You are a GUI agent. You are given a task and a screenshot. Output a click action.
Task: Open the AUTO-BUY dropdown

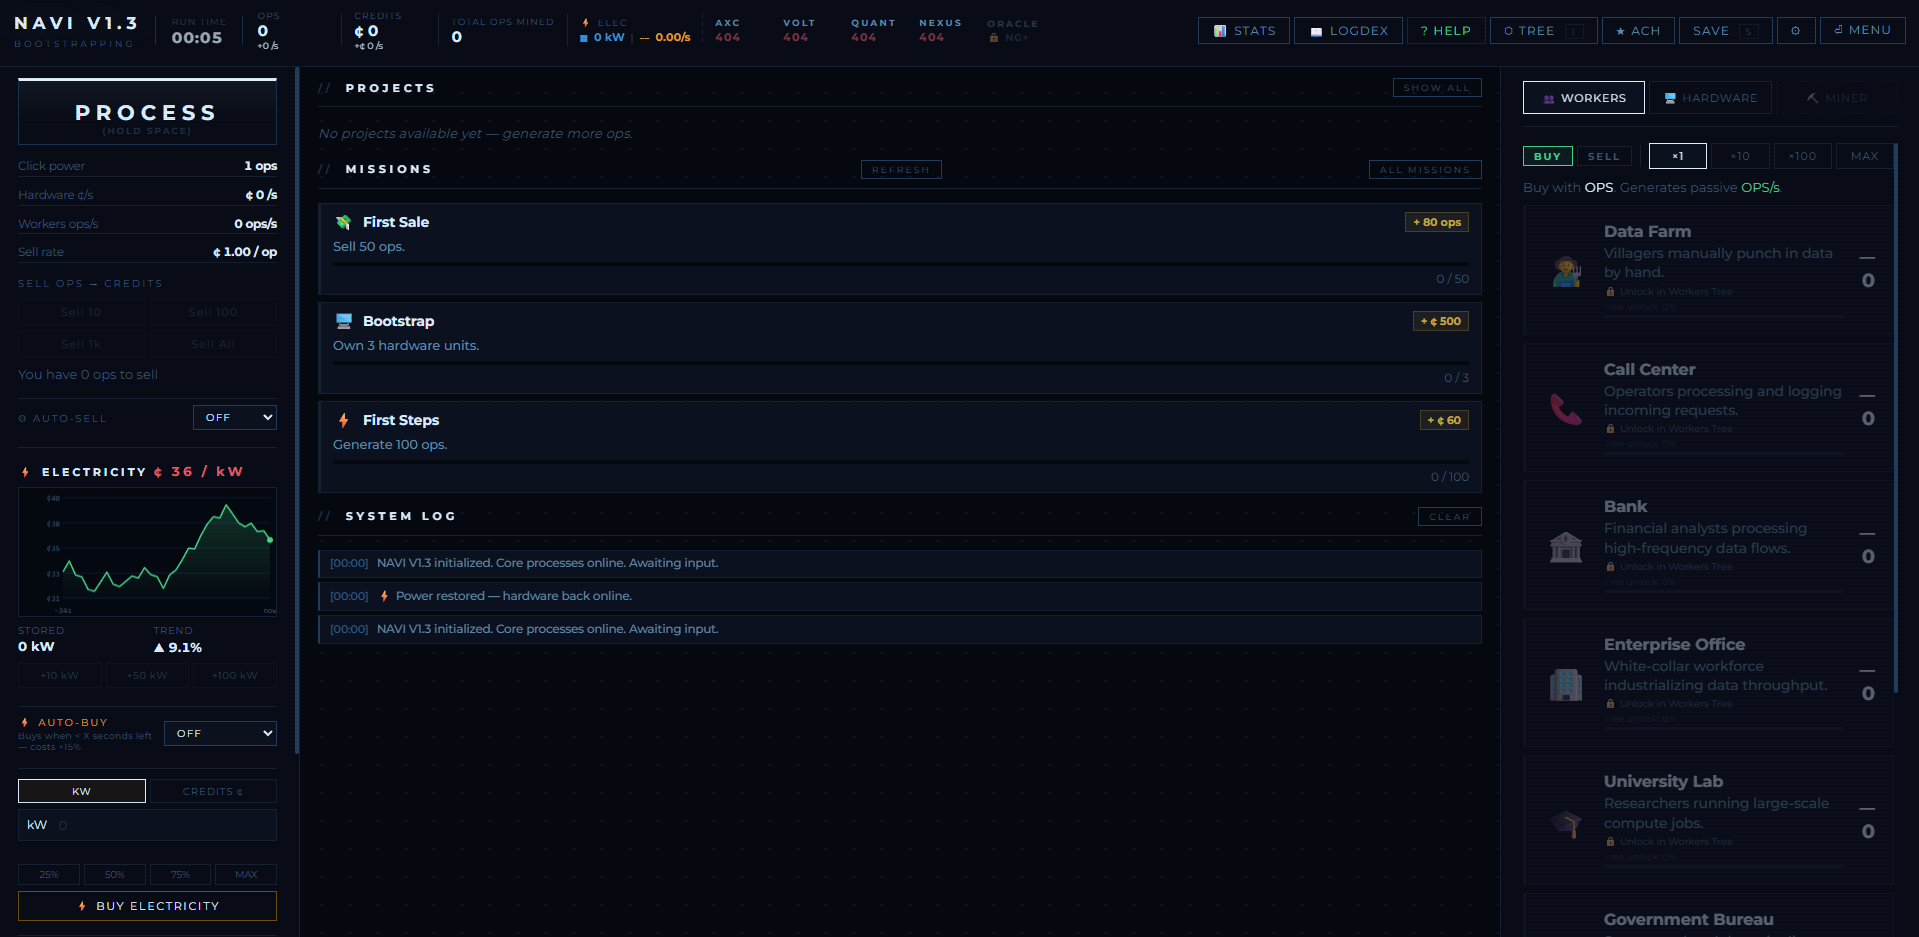coord(220,733)
